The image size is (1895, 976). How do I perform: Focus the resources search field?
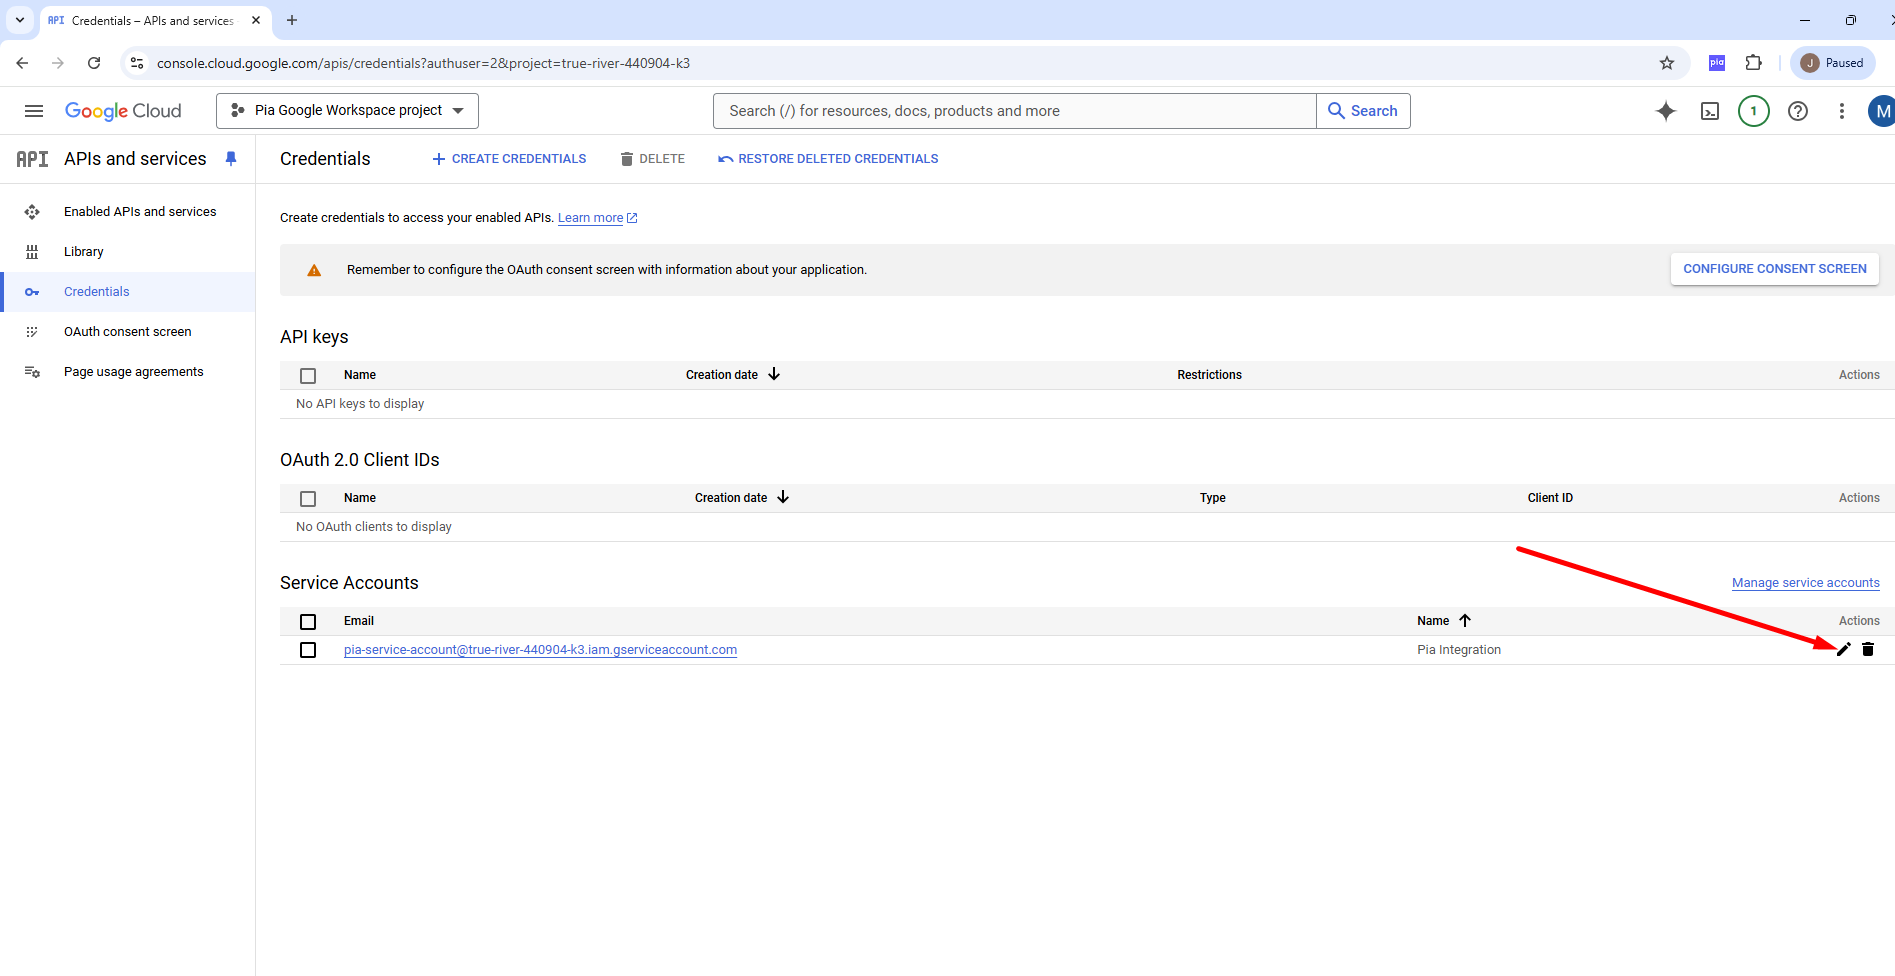tap(1014, 111)
